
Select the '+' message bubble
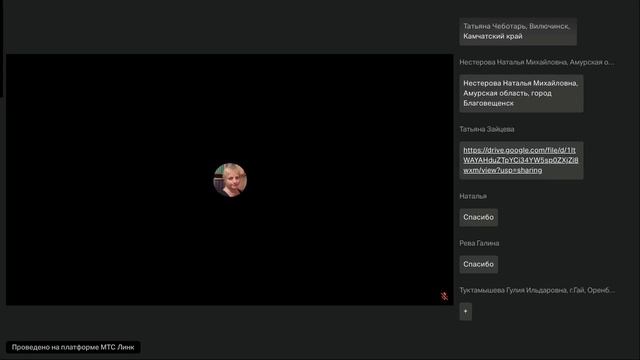tap(465, 311)
